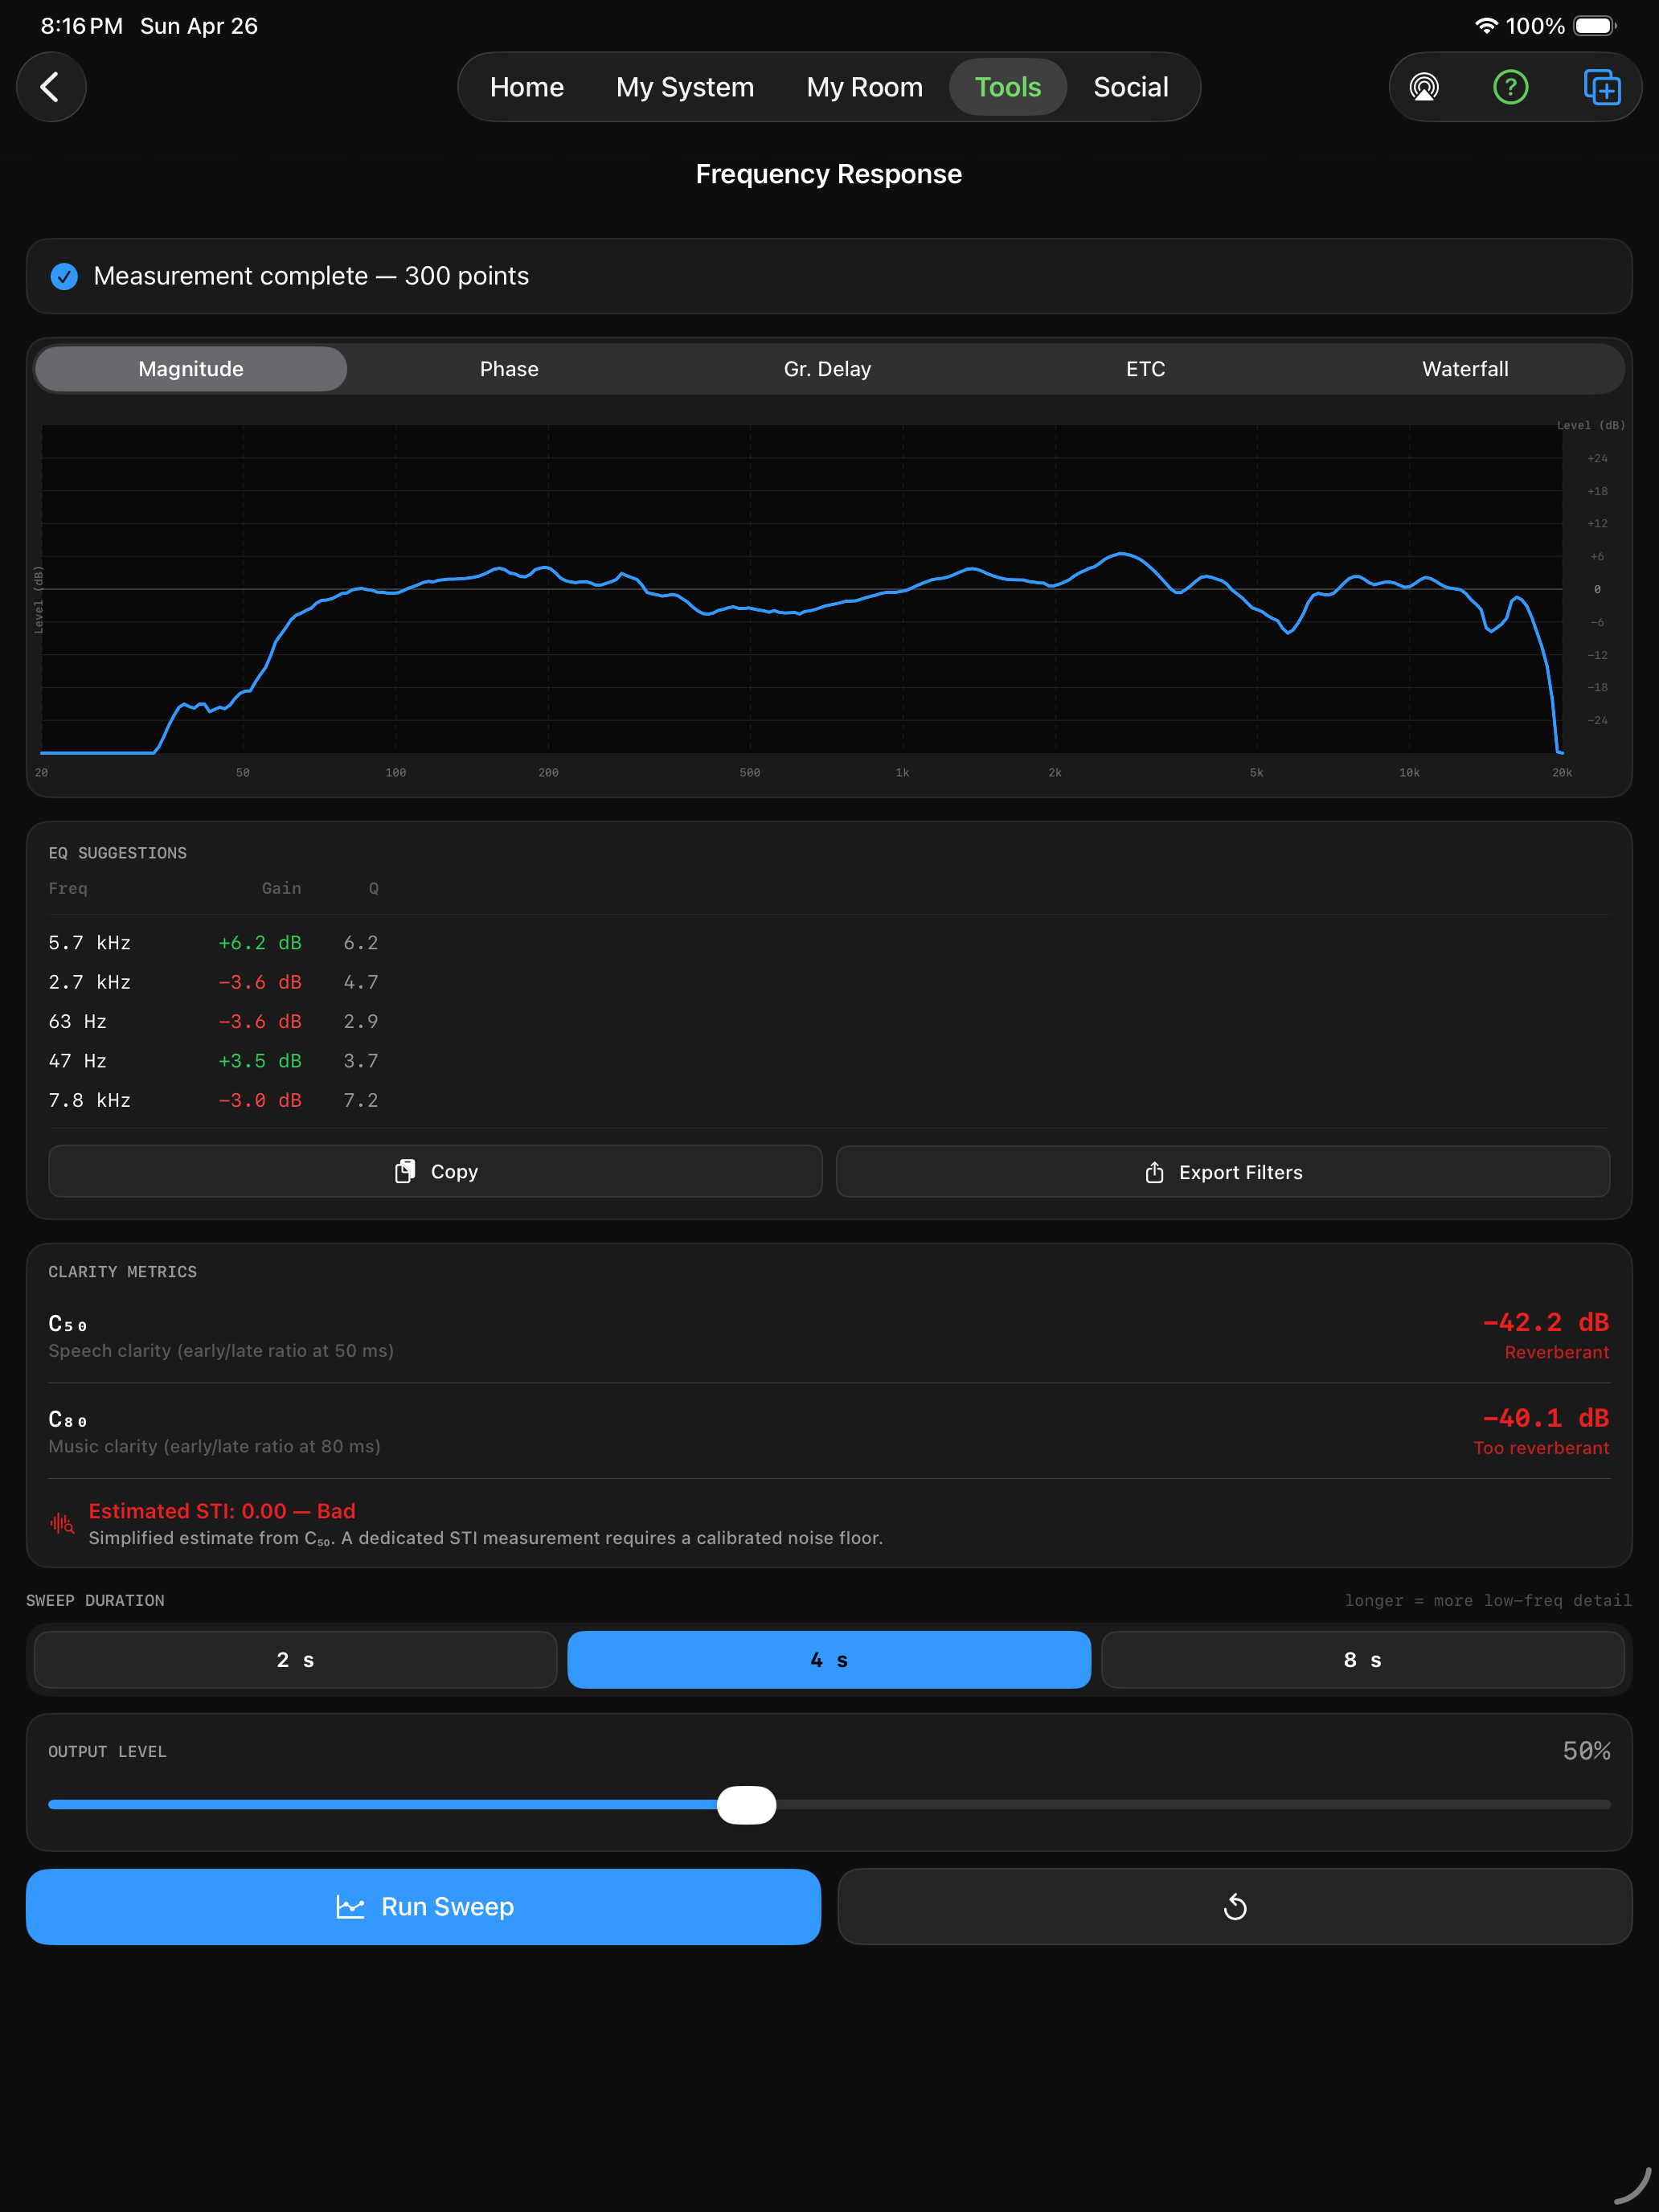Tap the blue add-window icon
Image resolution: width=1659 pixels, height=2212 pixels.
click(x=1601, y=87)
